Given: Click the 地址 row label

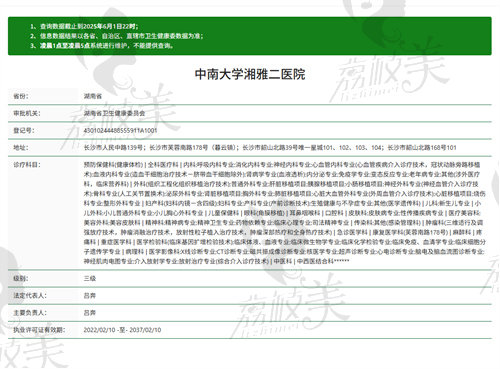Looking at the screenshot, I should click(21, 147).
